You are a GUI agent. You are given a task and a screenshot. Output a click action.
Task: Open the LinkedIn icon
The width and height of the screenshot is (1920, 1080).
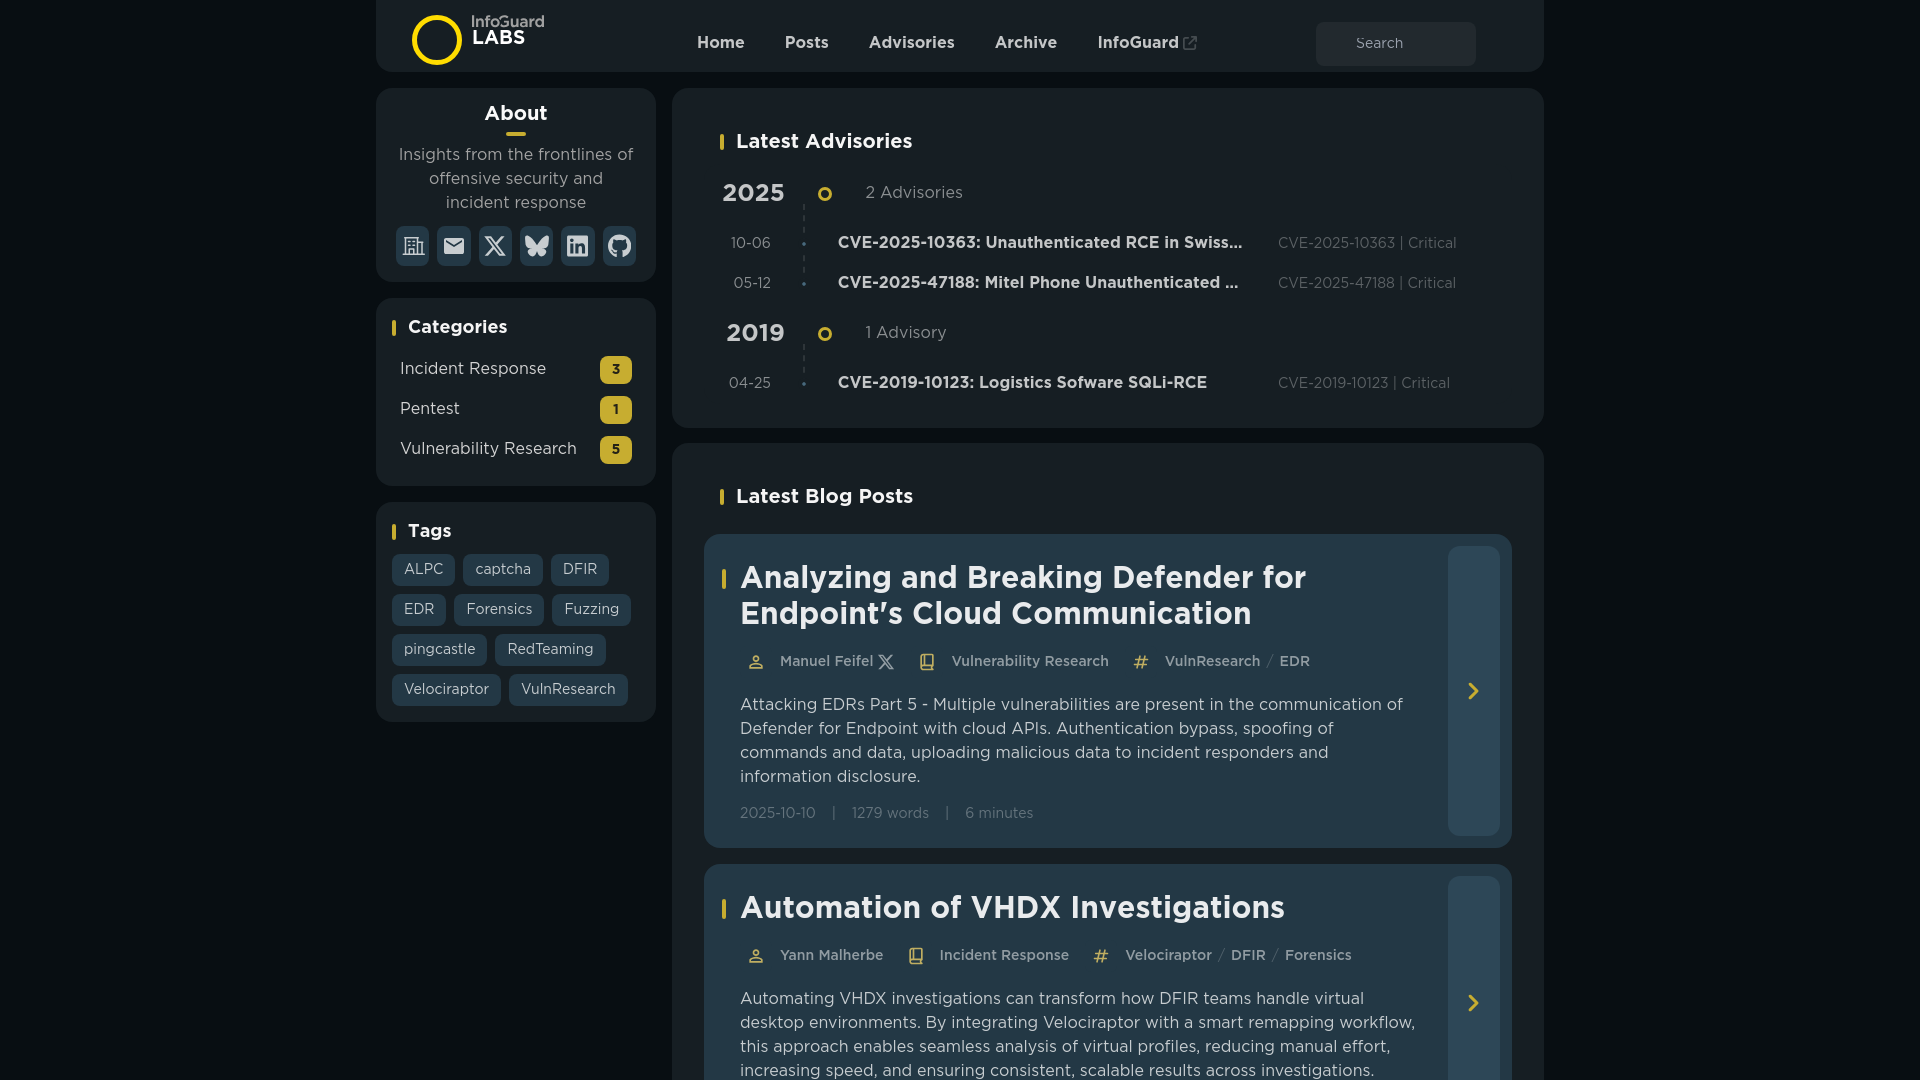pos(578,246)
